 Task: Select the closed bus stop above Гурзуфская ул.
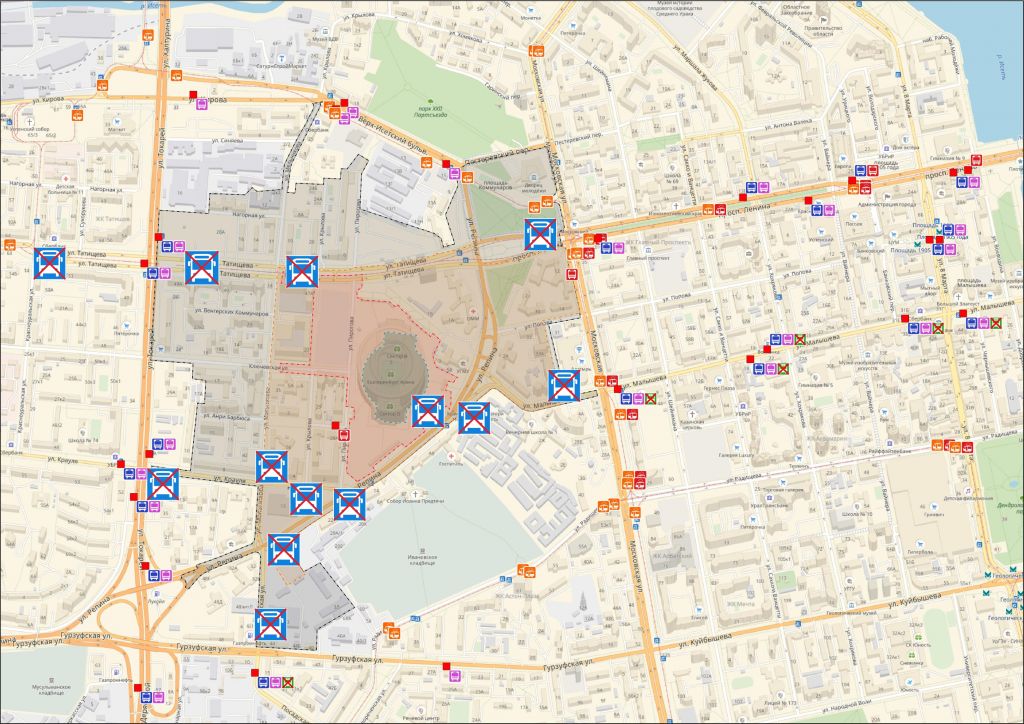point(271,624)
